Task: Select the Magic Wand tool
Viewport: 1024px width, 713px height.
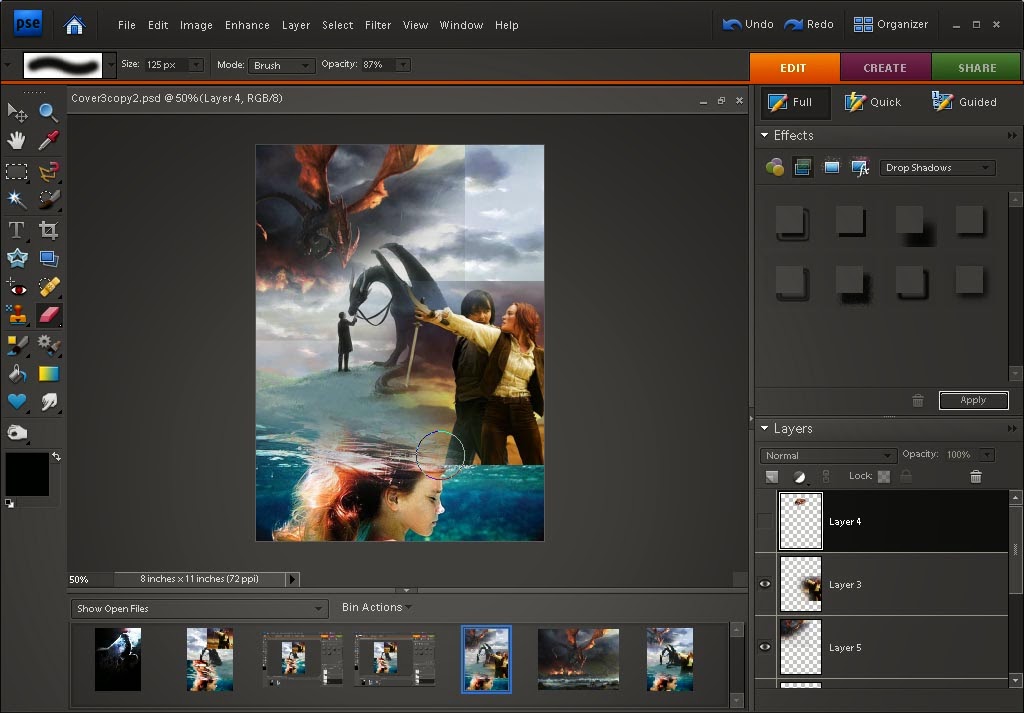Action: click(x=17, y=200)
